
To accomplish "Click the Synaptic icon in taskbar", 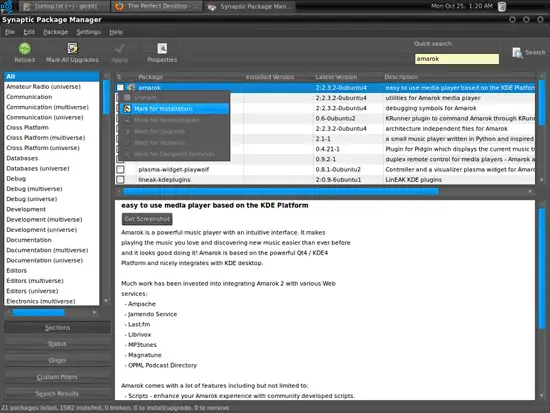I will (212, 7).
